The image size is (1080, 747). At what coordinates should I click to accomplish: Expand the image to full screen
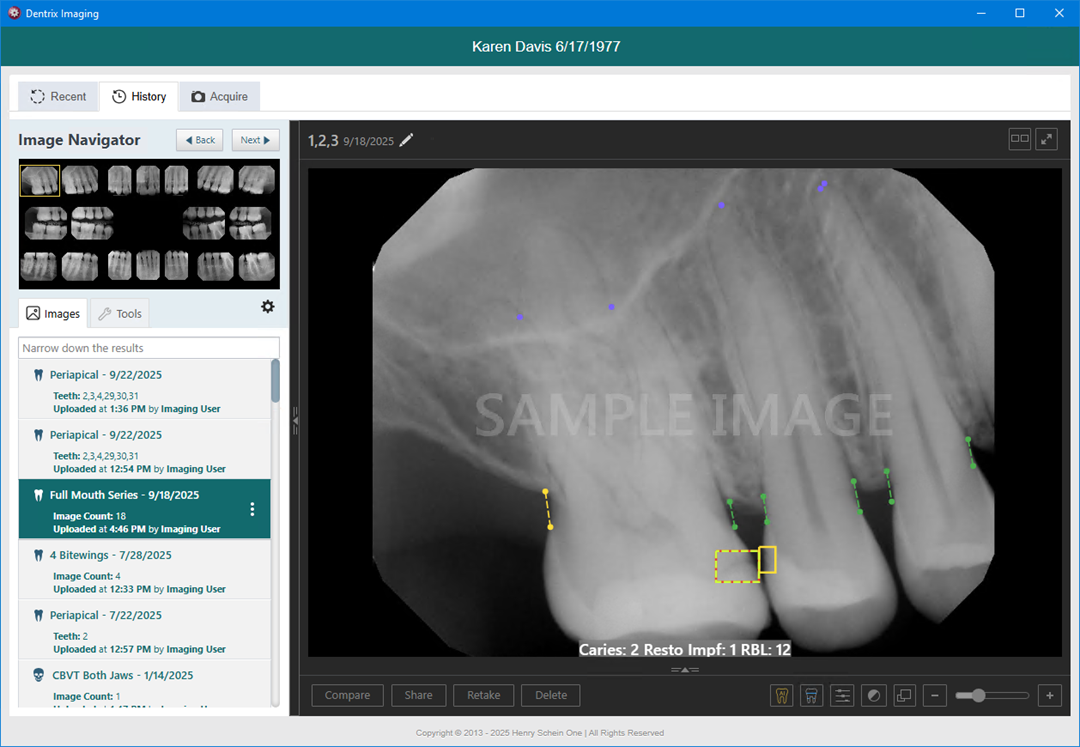pyautogui.click(x=1046, y=139)
